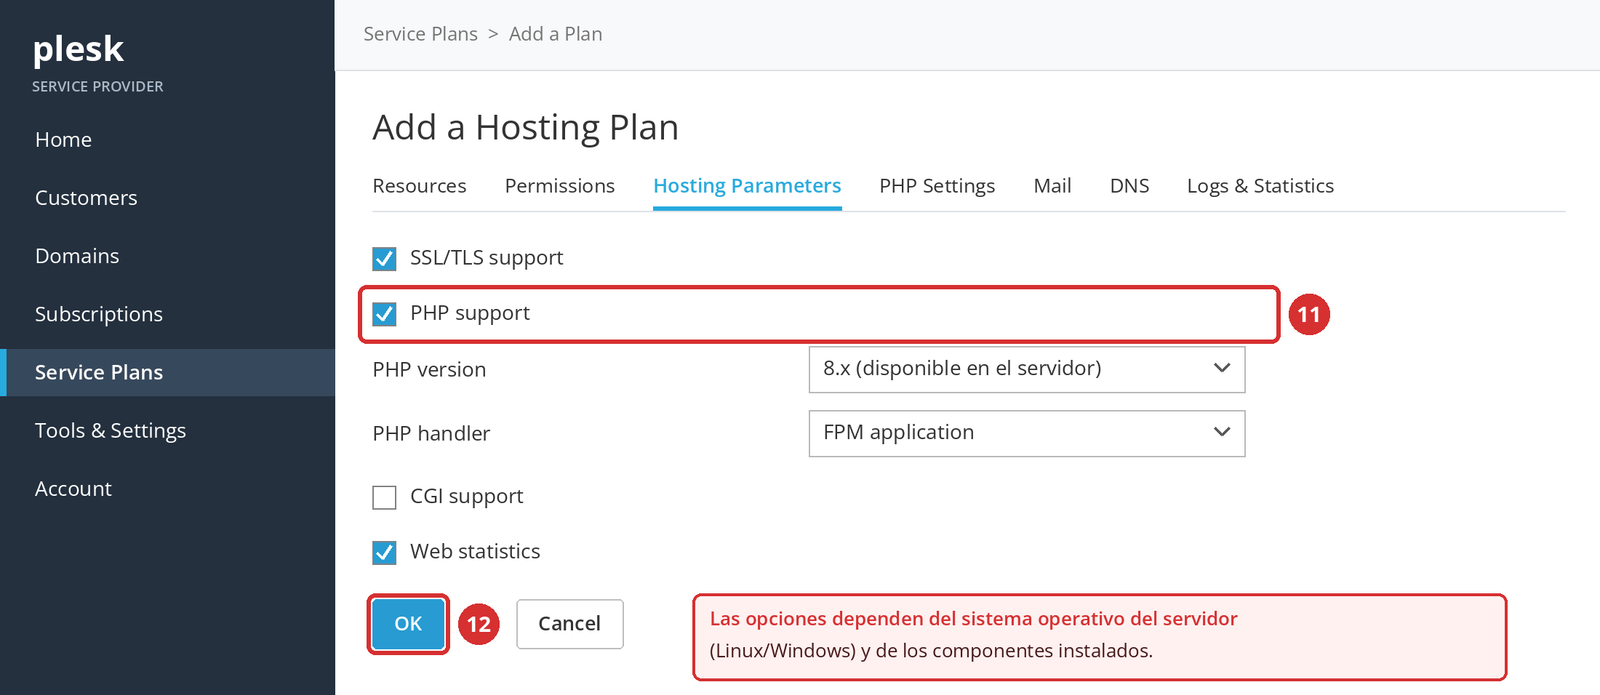The image size is (1600, 695).
Task: Click the PHP version dropdown arrow
Action: 1221,368
